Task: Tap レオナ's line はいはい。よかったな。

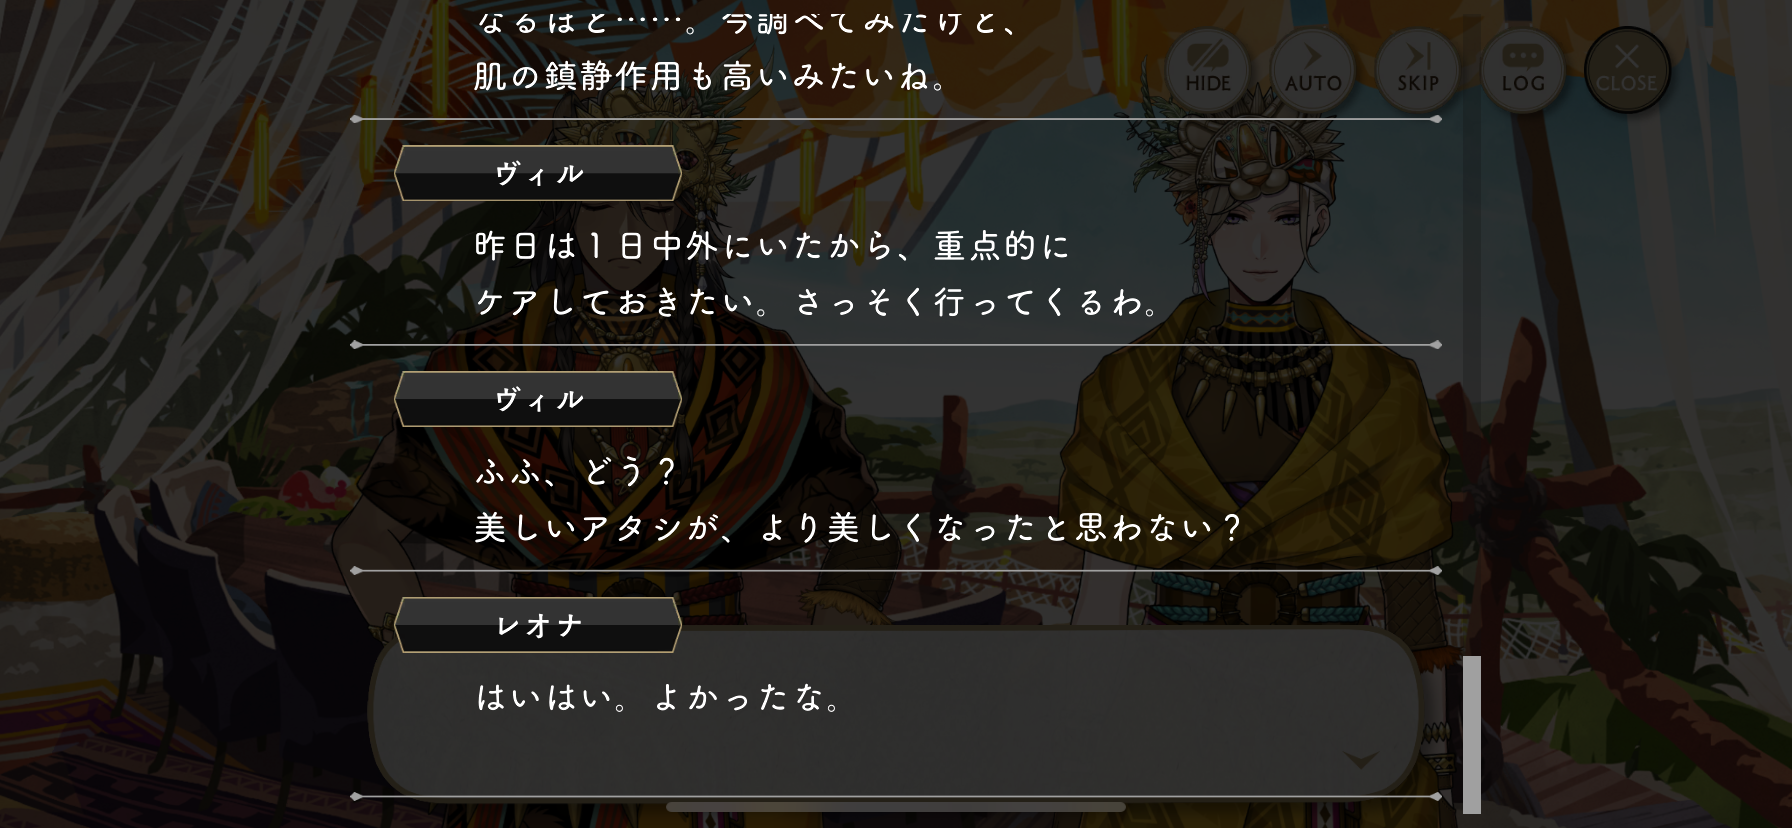Action: tap(660, 698)
